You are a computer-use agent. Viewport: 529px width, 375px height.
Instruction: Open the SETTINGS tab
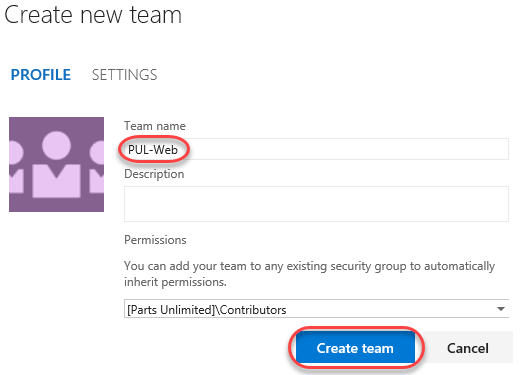[x=124, y=75]
